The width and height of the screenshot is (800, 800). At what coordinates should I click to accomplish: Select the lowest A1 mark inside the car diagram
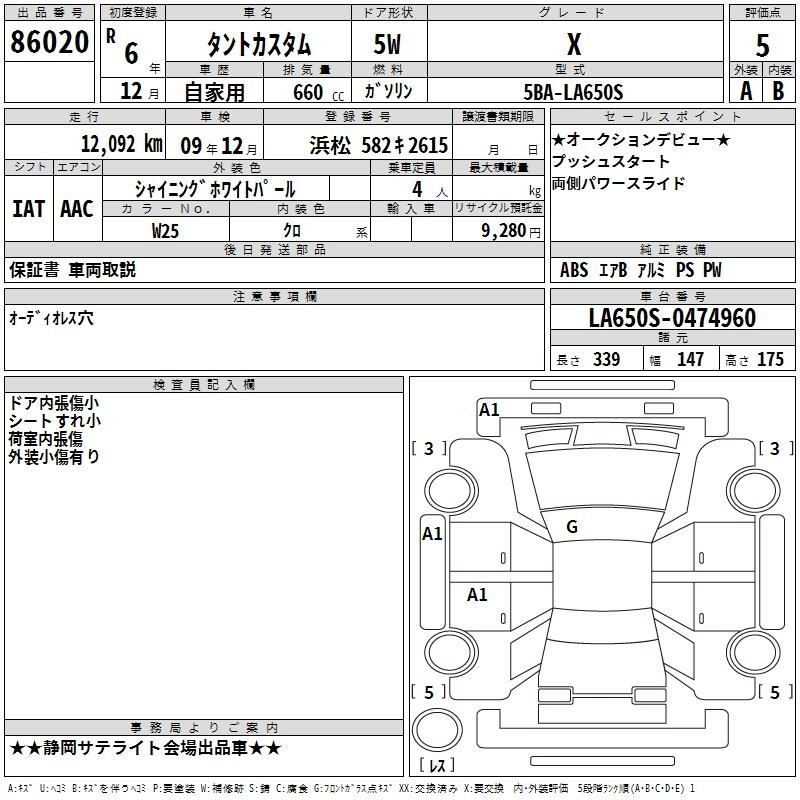point(478,595)
